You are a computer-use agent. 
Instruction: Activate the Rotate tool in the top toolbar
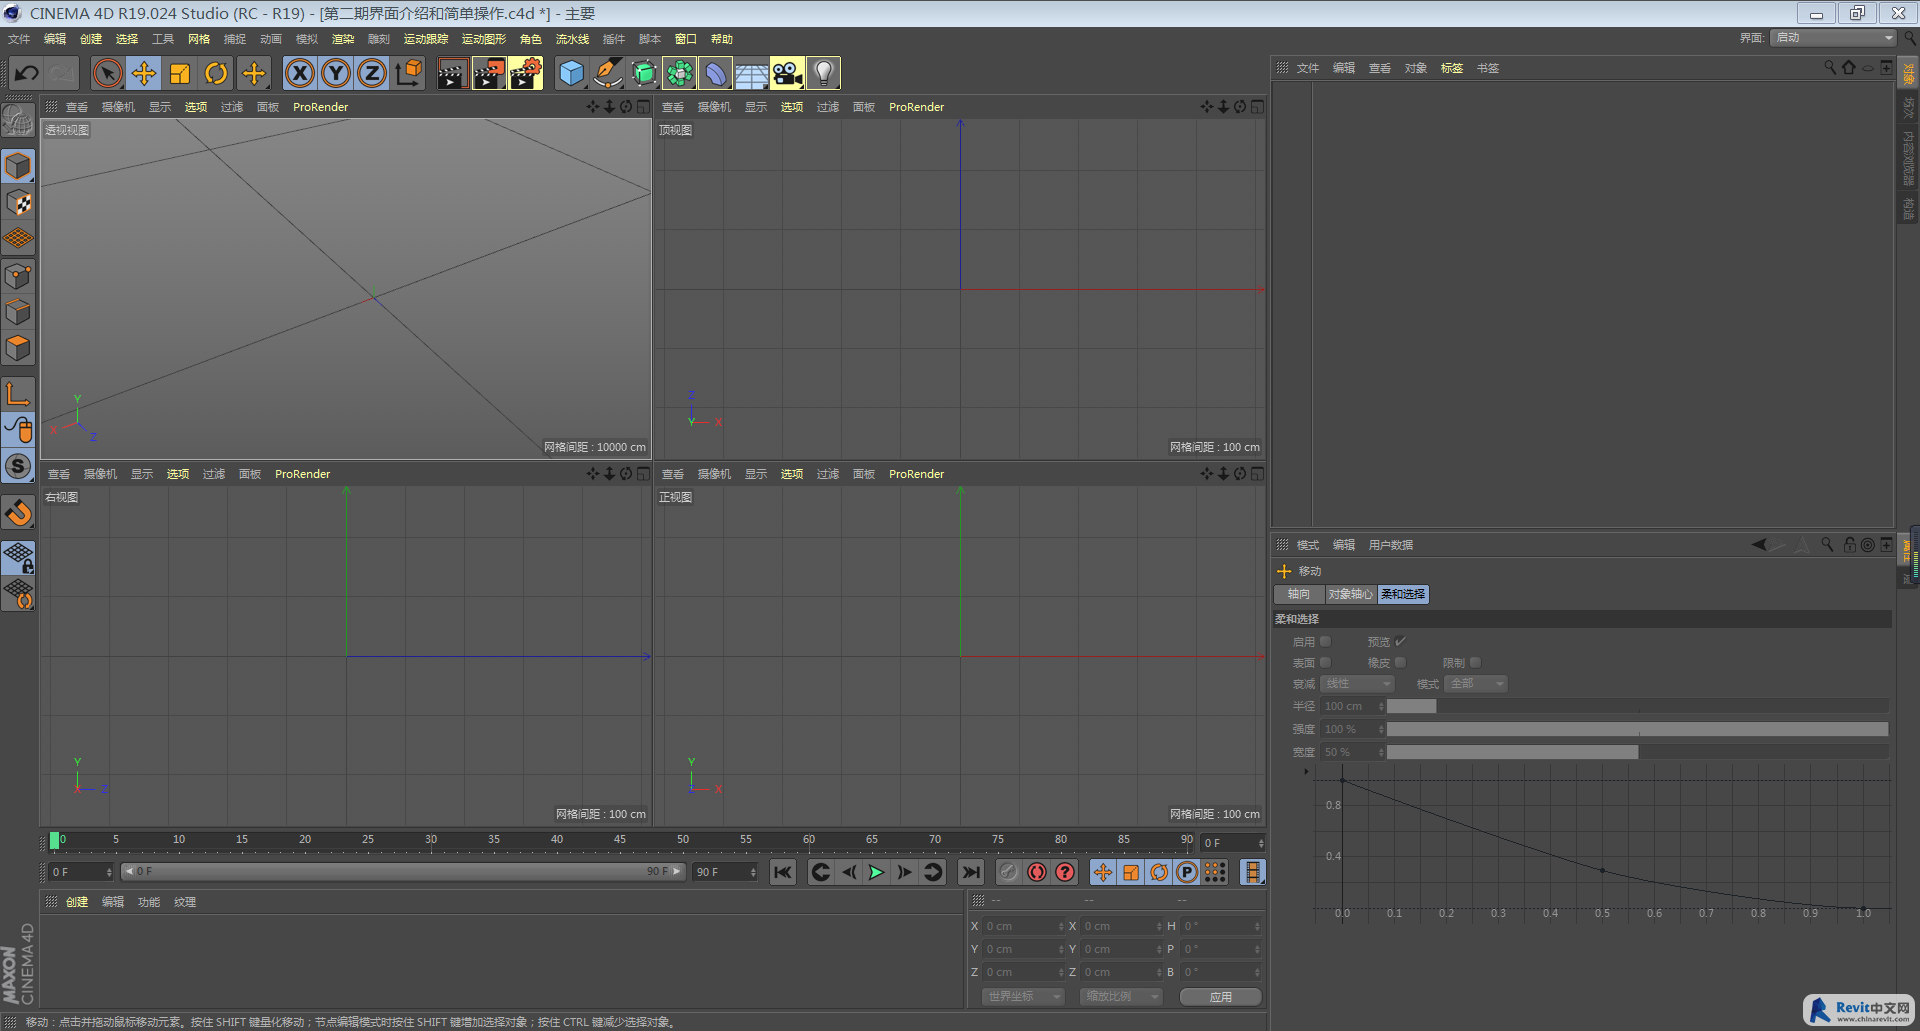click(x=216, y=73)
